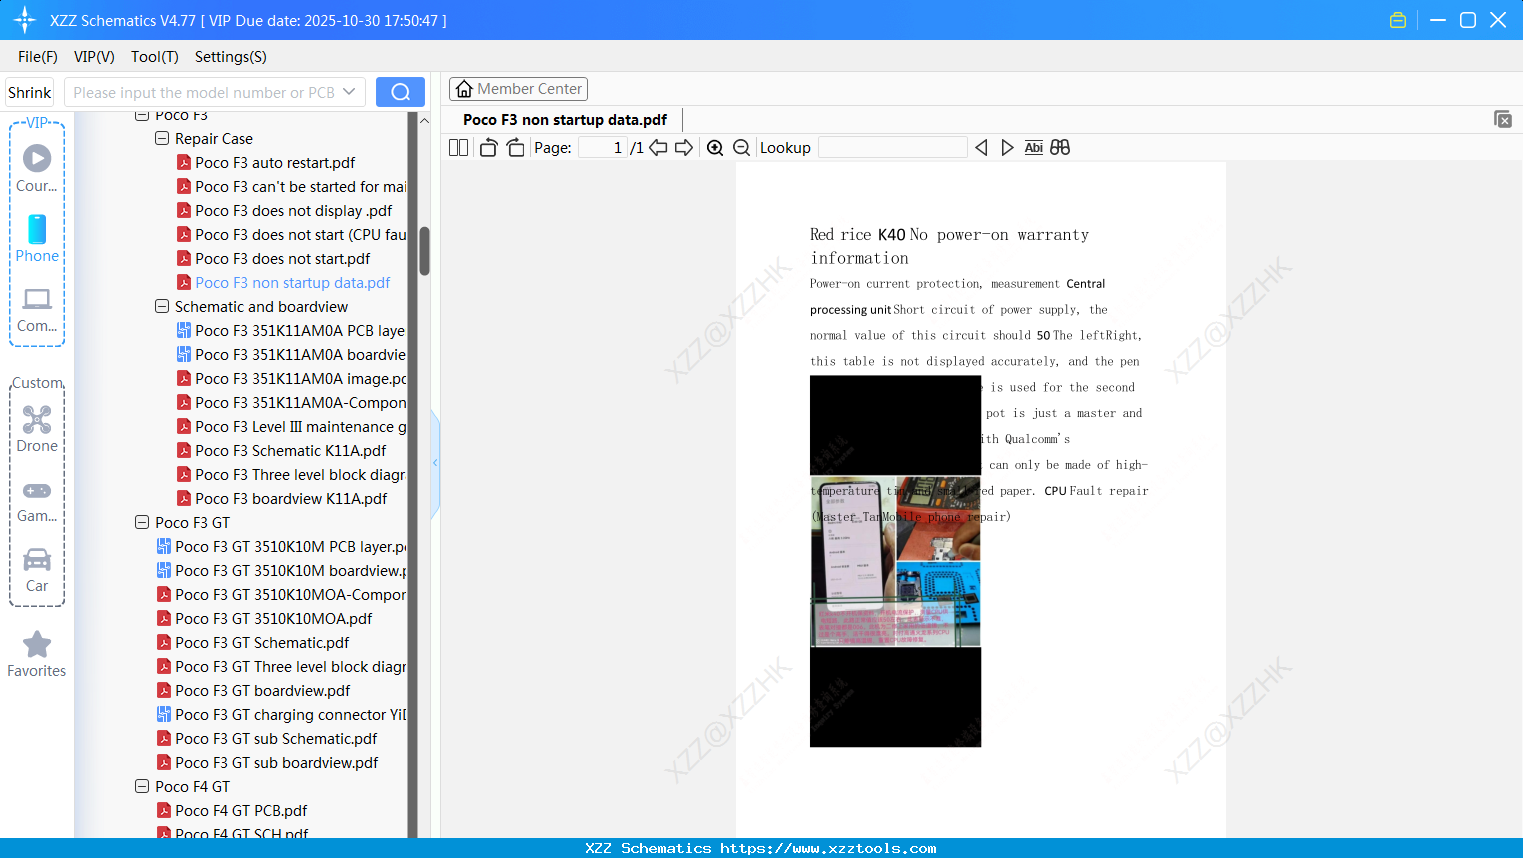Viewport: 1523px width, 858px height.
Task: Rotate the PDF page clockwise
Action: point(515,148)
